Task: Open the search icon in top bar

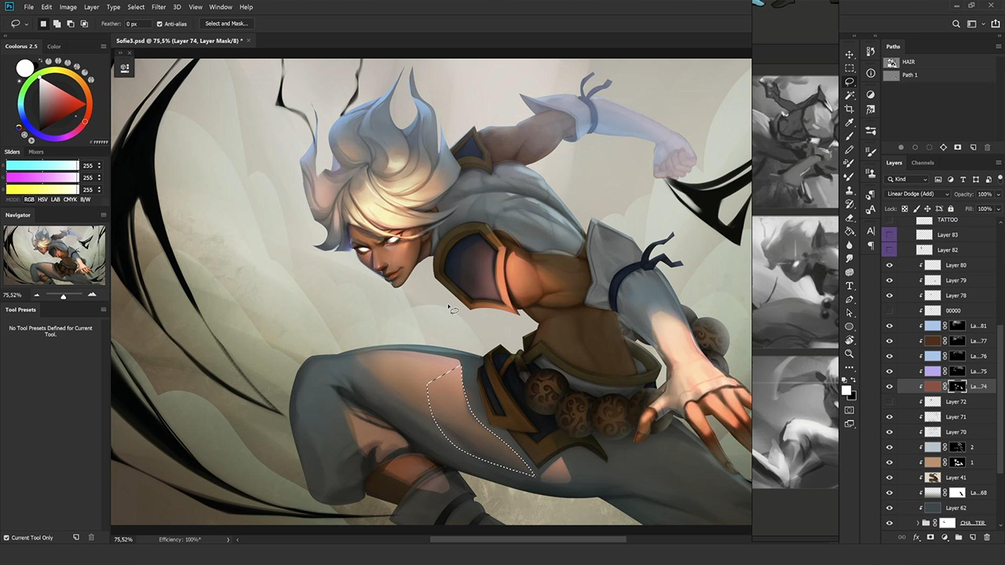Action: [x=956, y=24]
